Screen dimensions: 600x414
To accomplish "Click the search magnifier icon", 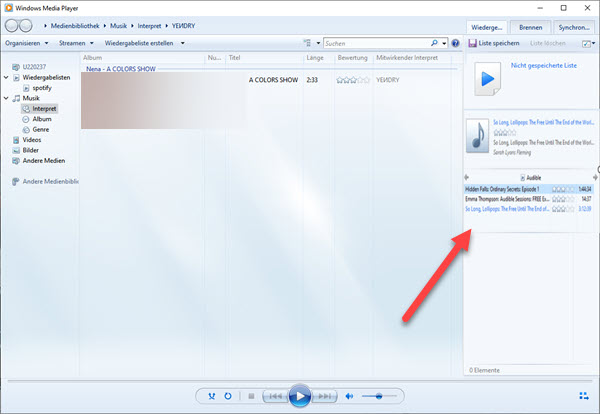I will pos(434,43).
